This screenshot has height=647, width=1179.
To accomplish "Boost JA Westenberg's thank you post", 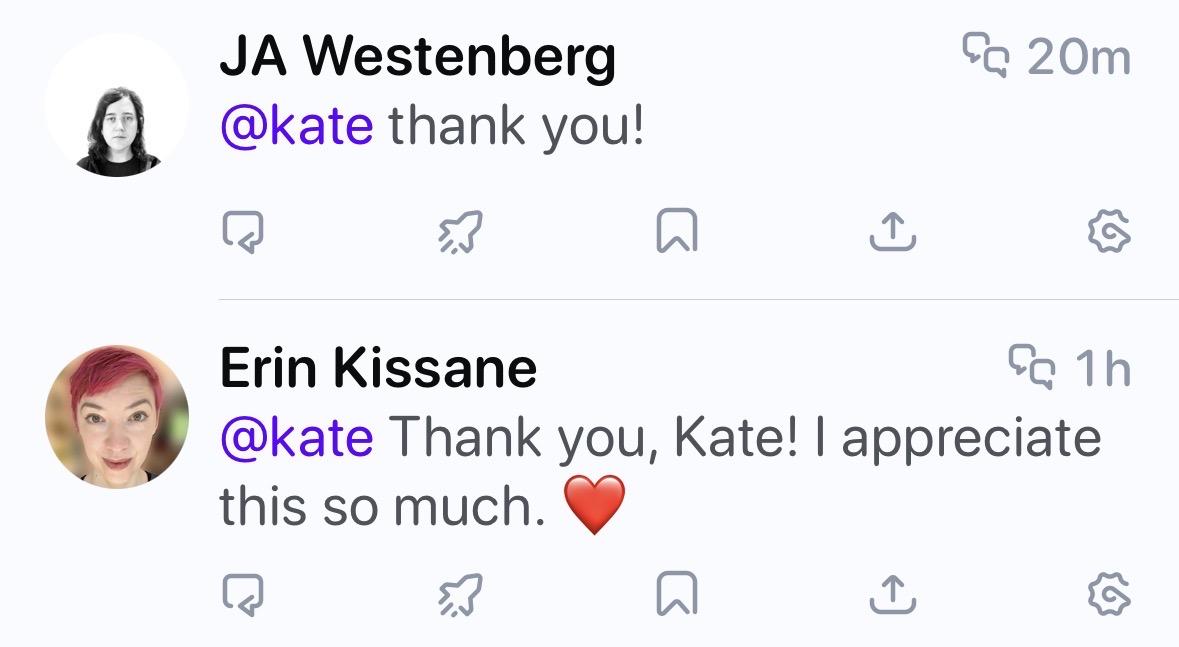I will tap(461, 233).
